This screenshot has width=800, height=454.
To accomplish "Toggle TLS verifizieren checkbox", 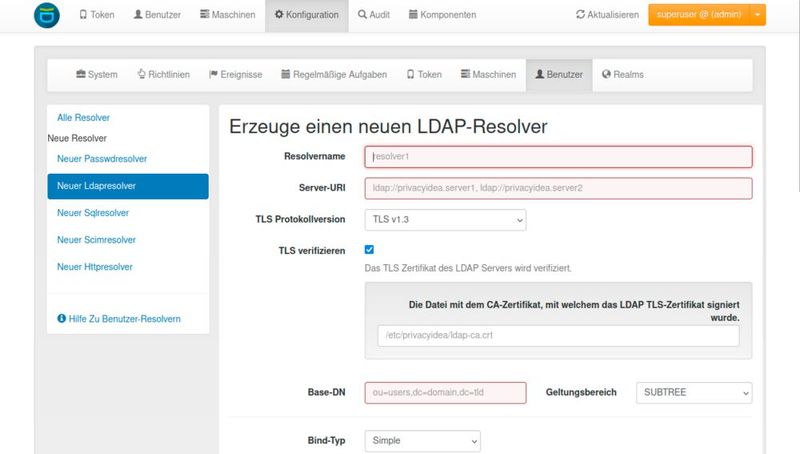I will tap(369, 249).
